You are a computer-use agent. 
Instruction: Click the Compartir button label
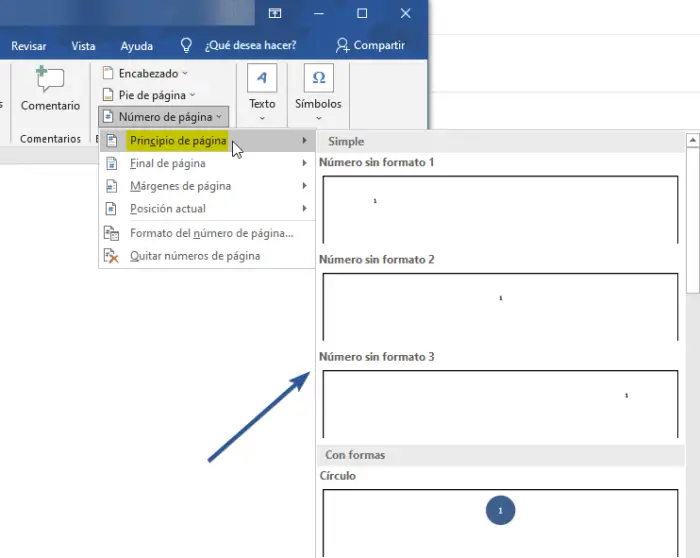tap(379, 45)
